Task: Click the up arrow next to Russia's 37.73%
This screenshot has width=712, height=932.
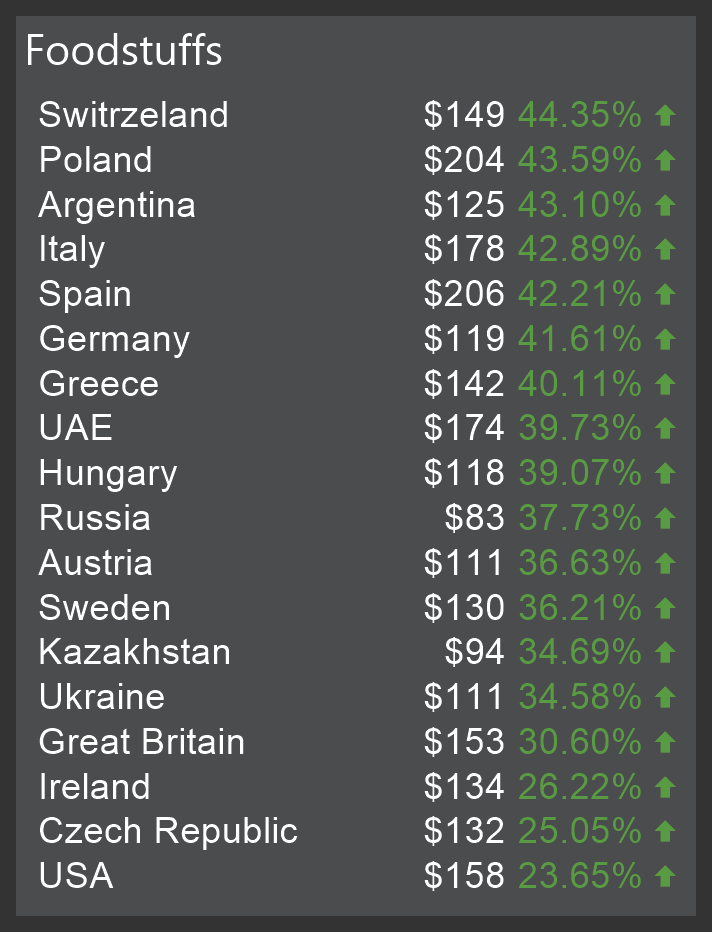Action: (x=665, y=518)
